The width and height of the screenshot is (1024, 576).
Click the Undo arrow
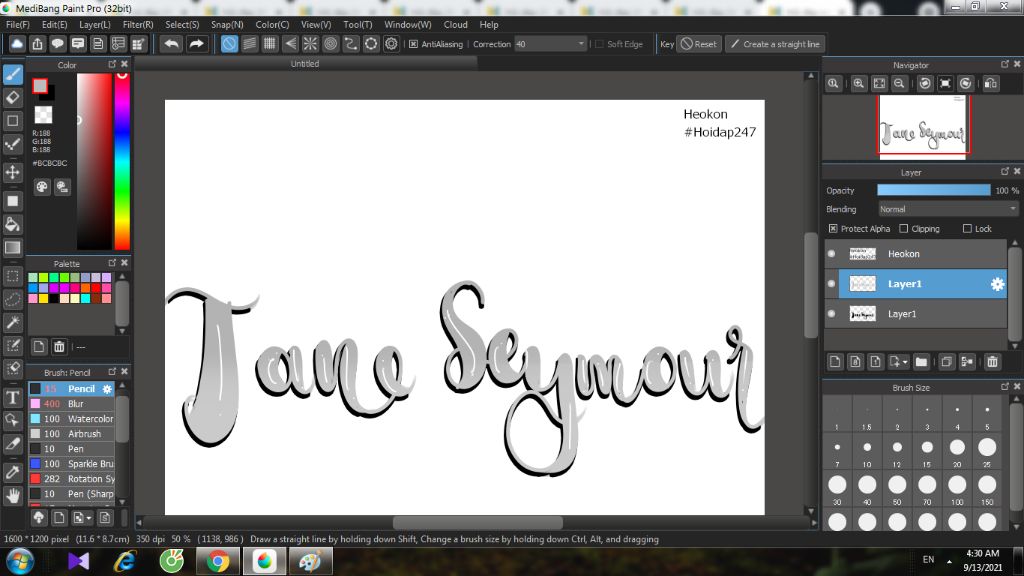pyautogui.click(x=172, y=44)
